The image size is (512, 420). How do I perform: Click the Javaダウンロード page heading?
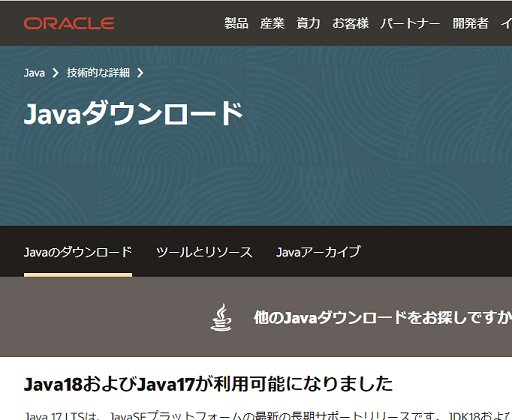(x=133, y=114)
